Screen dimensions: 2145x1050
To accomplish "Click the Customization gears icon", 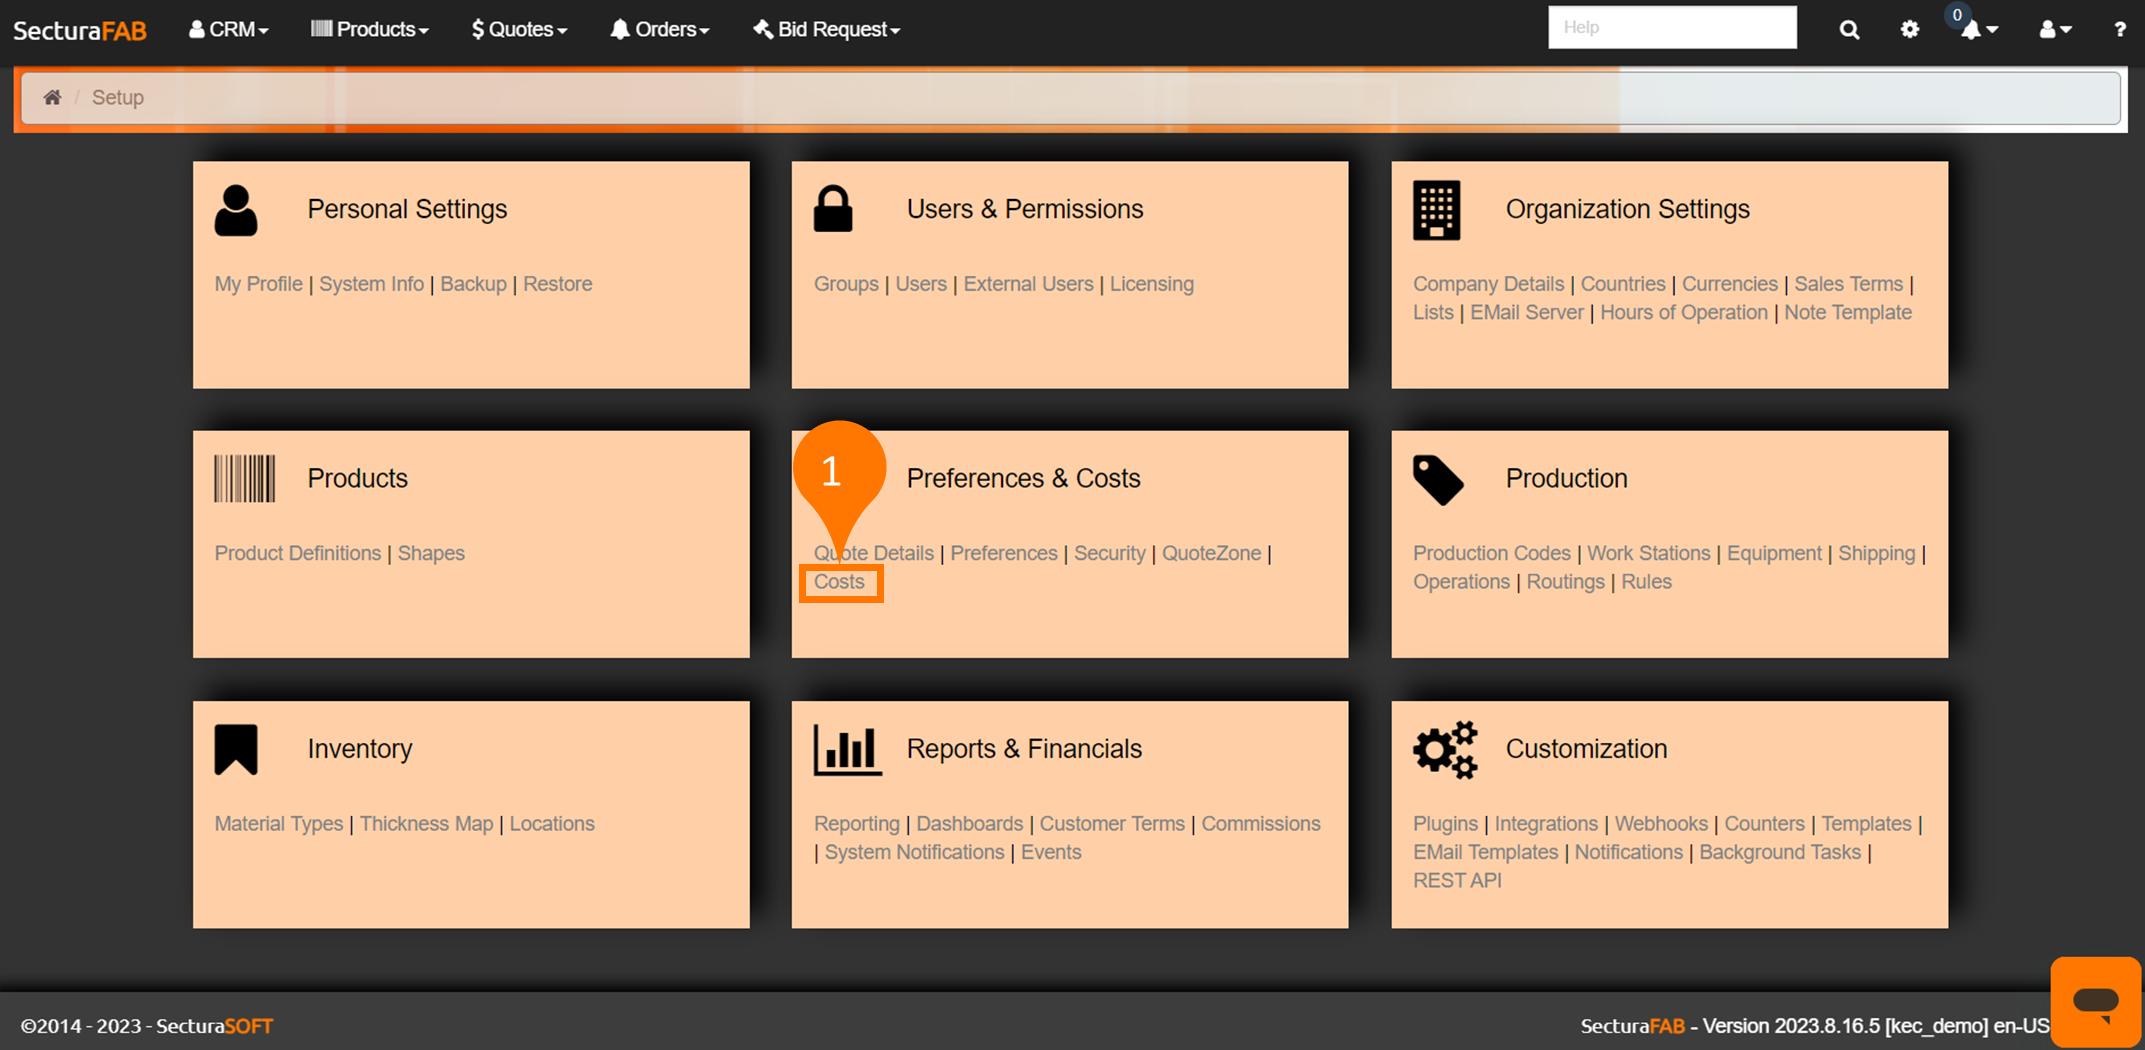I will (x=1444, y=749).
